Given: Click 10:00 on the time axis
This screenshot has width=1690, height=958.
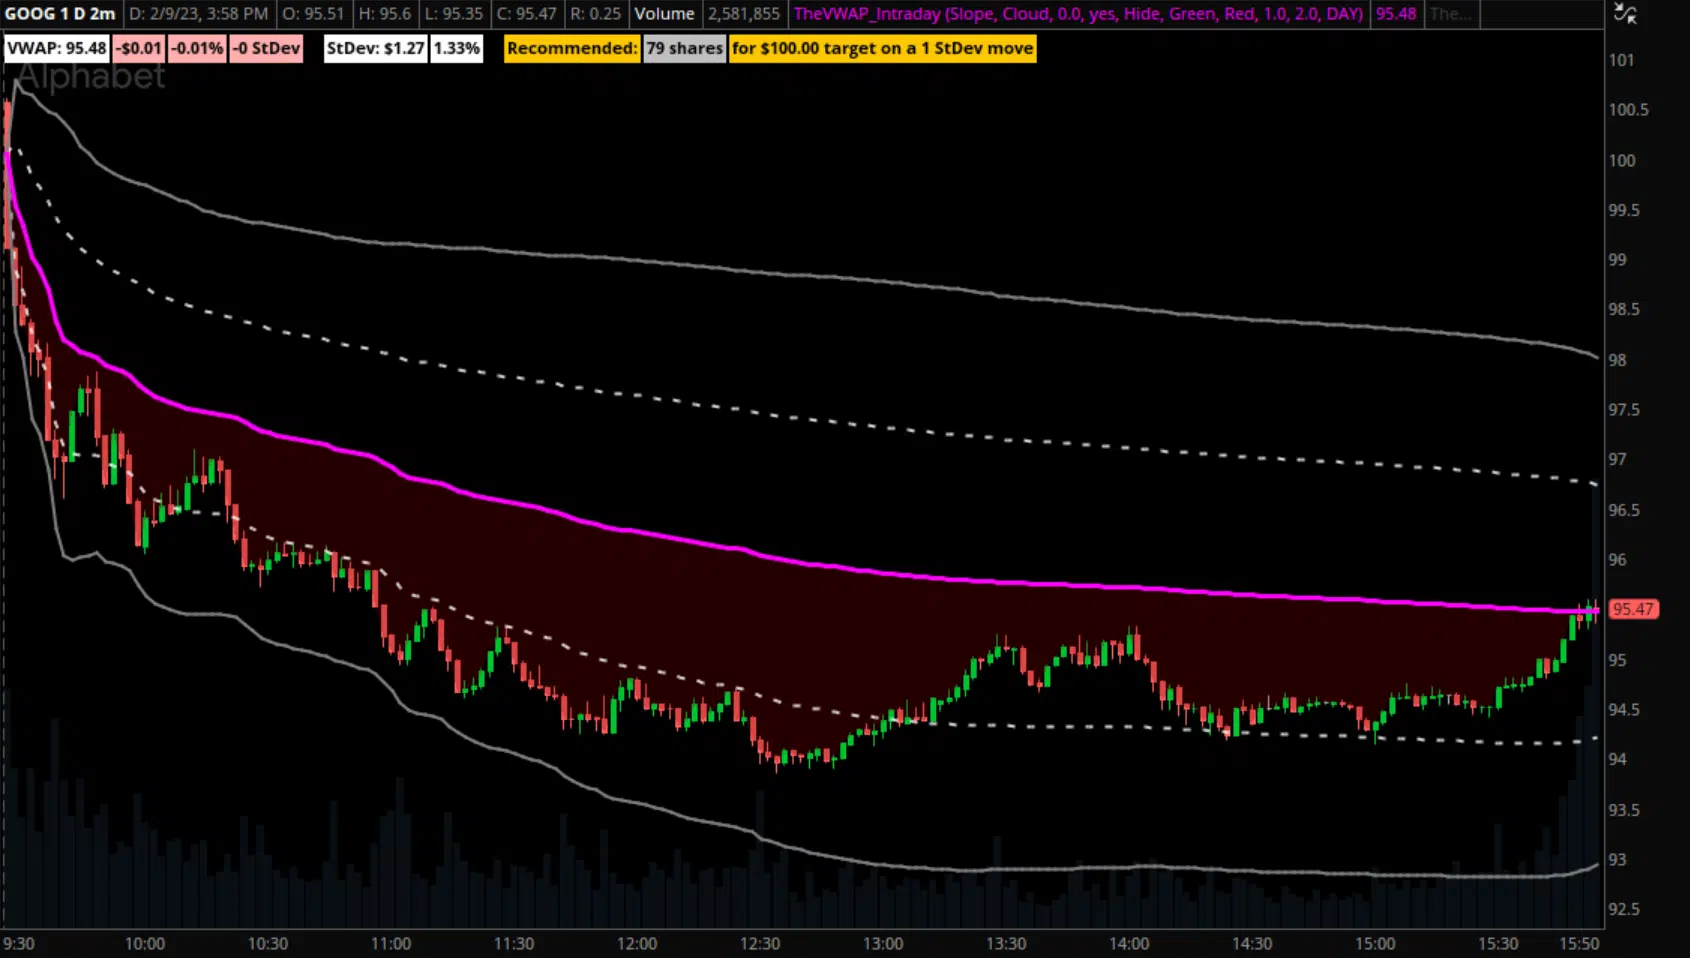Looking at the screenshot, I should (145, 944).
